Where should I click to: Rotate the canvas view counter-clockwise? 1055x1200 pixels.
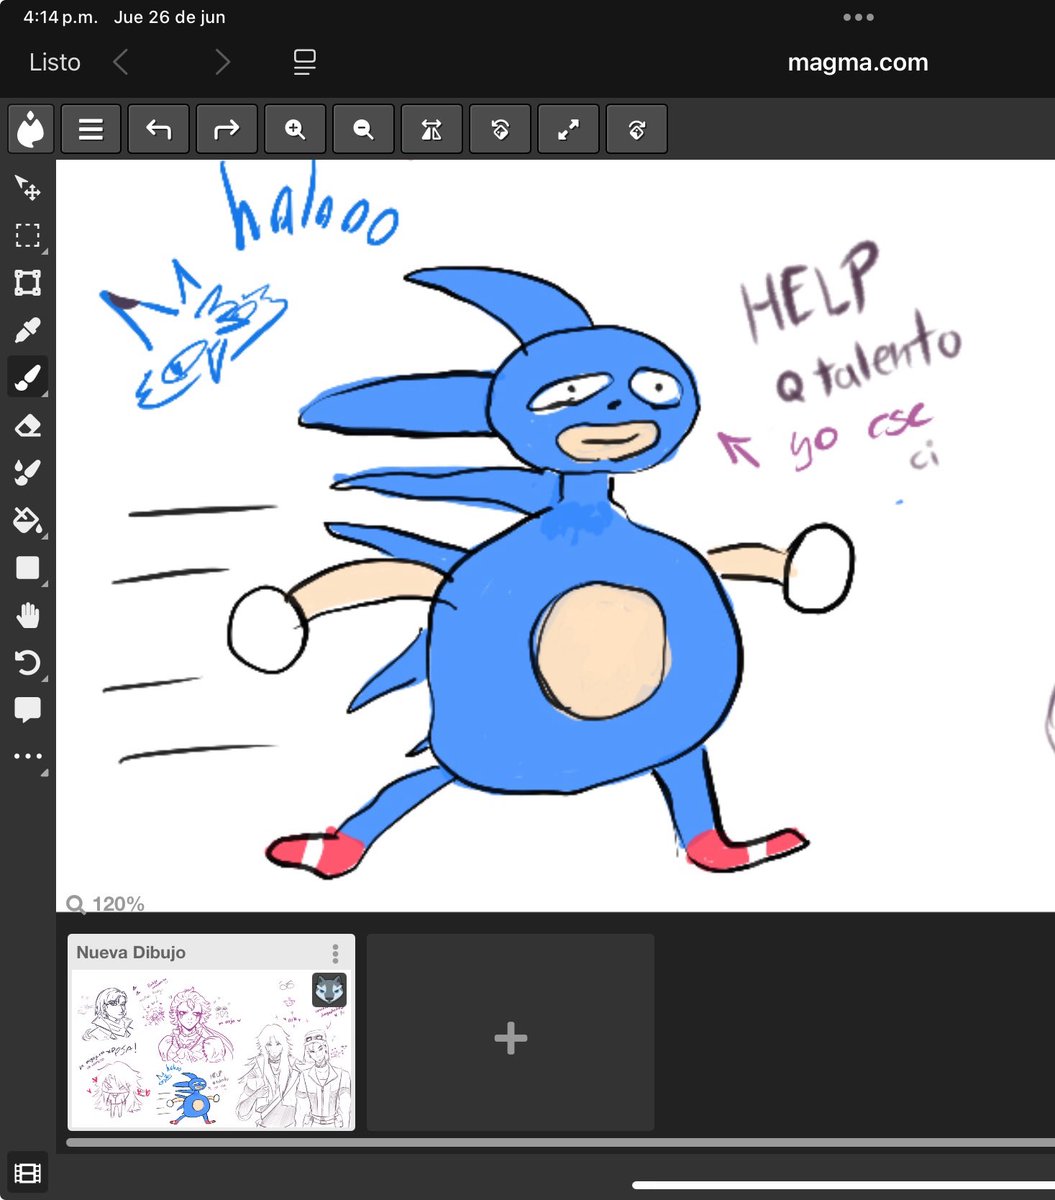500,129
